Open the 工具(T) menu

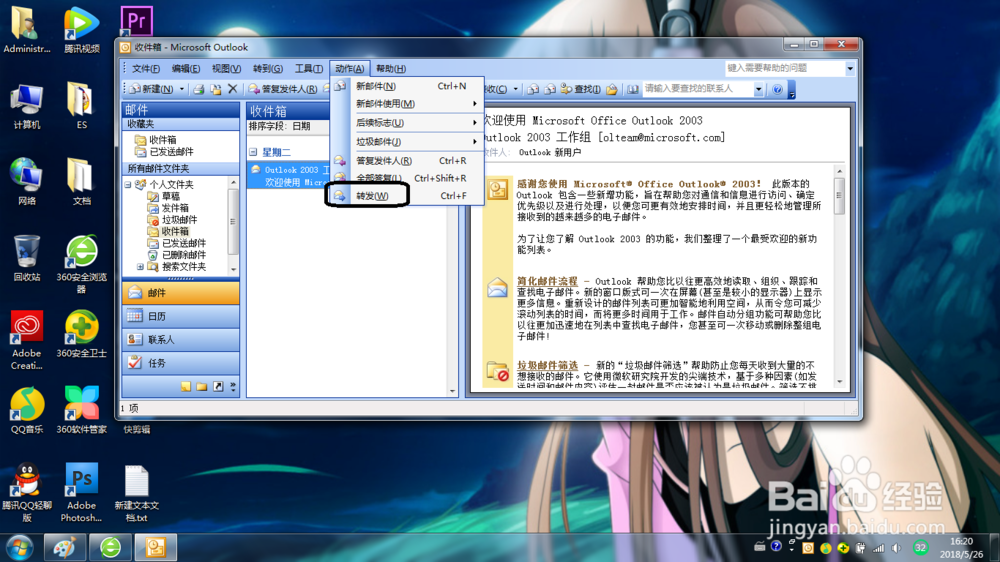point(308,68)
